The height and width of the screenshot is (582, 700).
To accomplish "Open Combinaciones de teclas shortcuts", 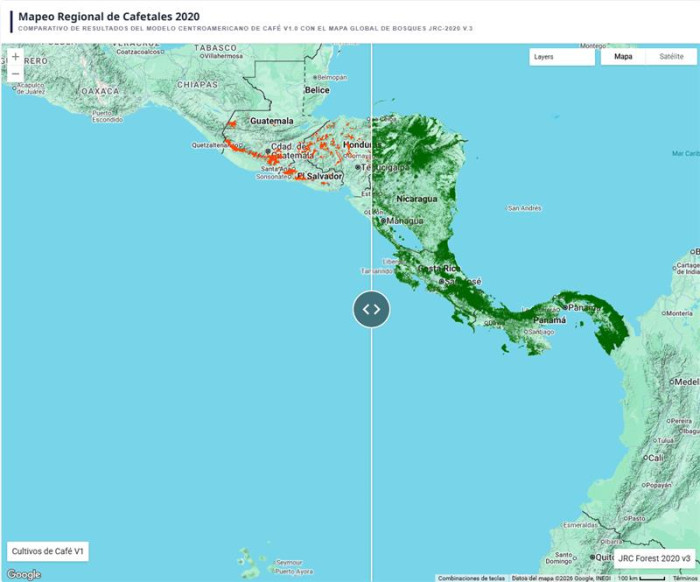I will [472, 578].
